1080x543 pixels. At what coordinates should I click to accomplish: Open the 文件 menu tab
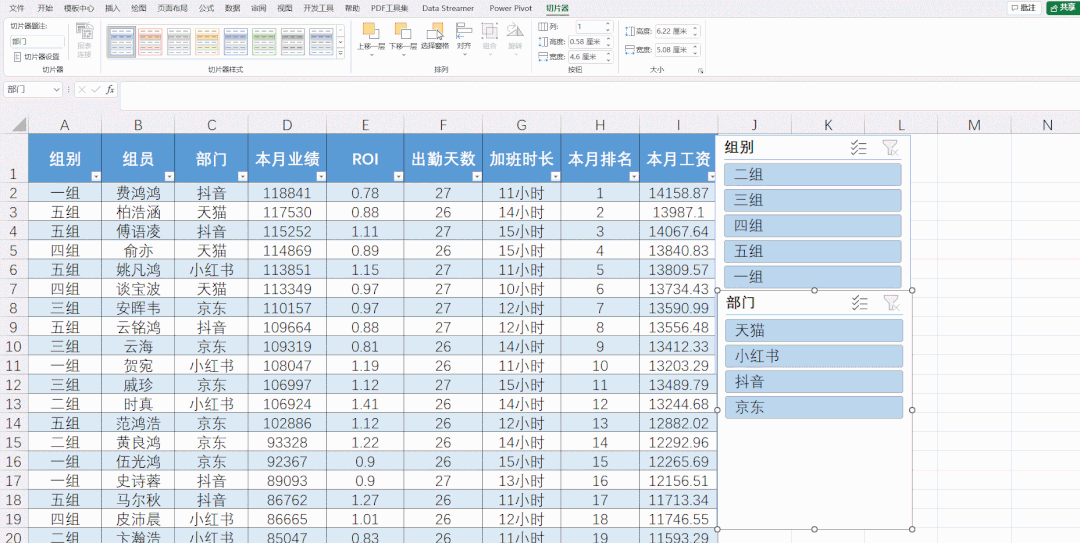(17, 8)
